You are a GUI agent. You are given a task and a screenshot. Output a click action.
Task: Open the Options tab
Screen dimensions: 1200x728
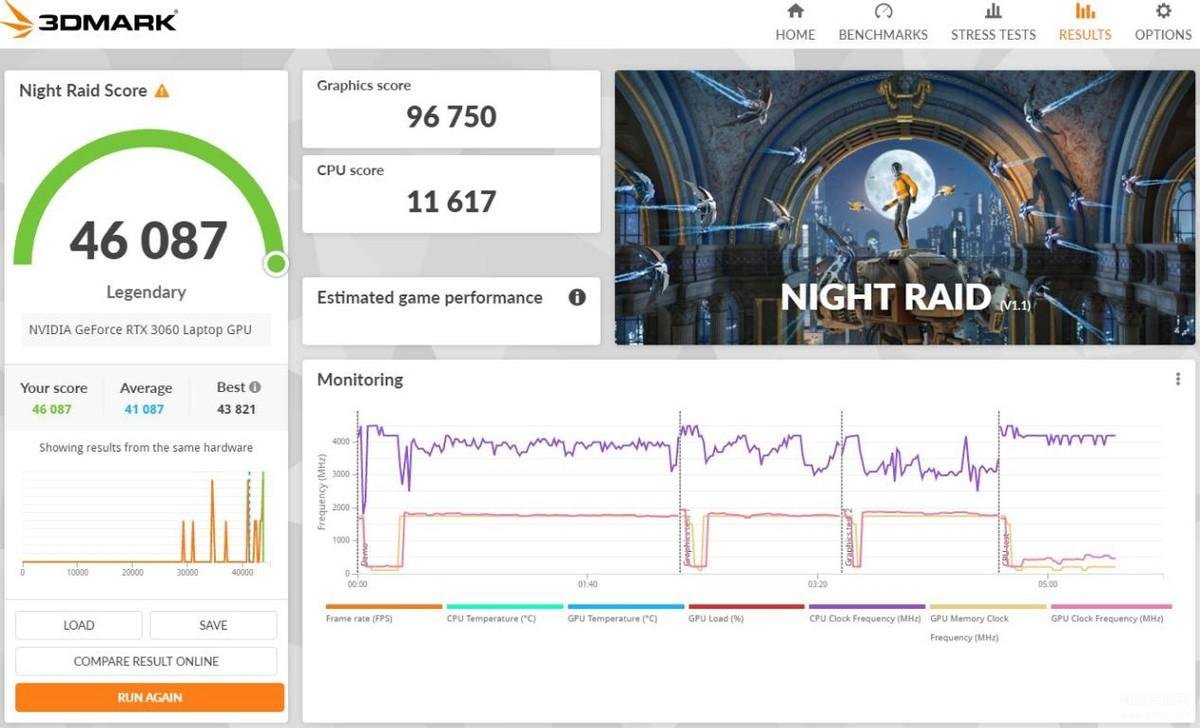pos(1163,22)
